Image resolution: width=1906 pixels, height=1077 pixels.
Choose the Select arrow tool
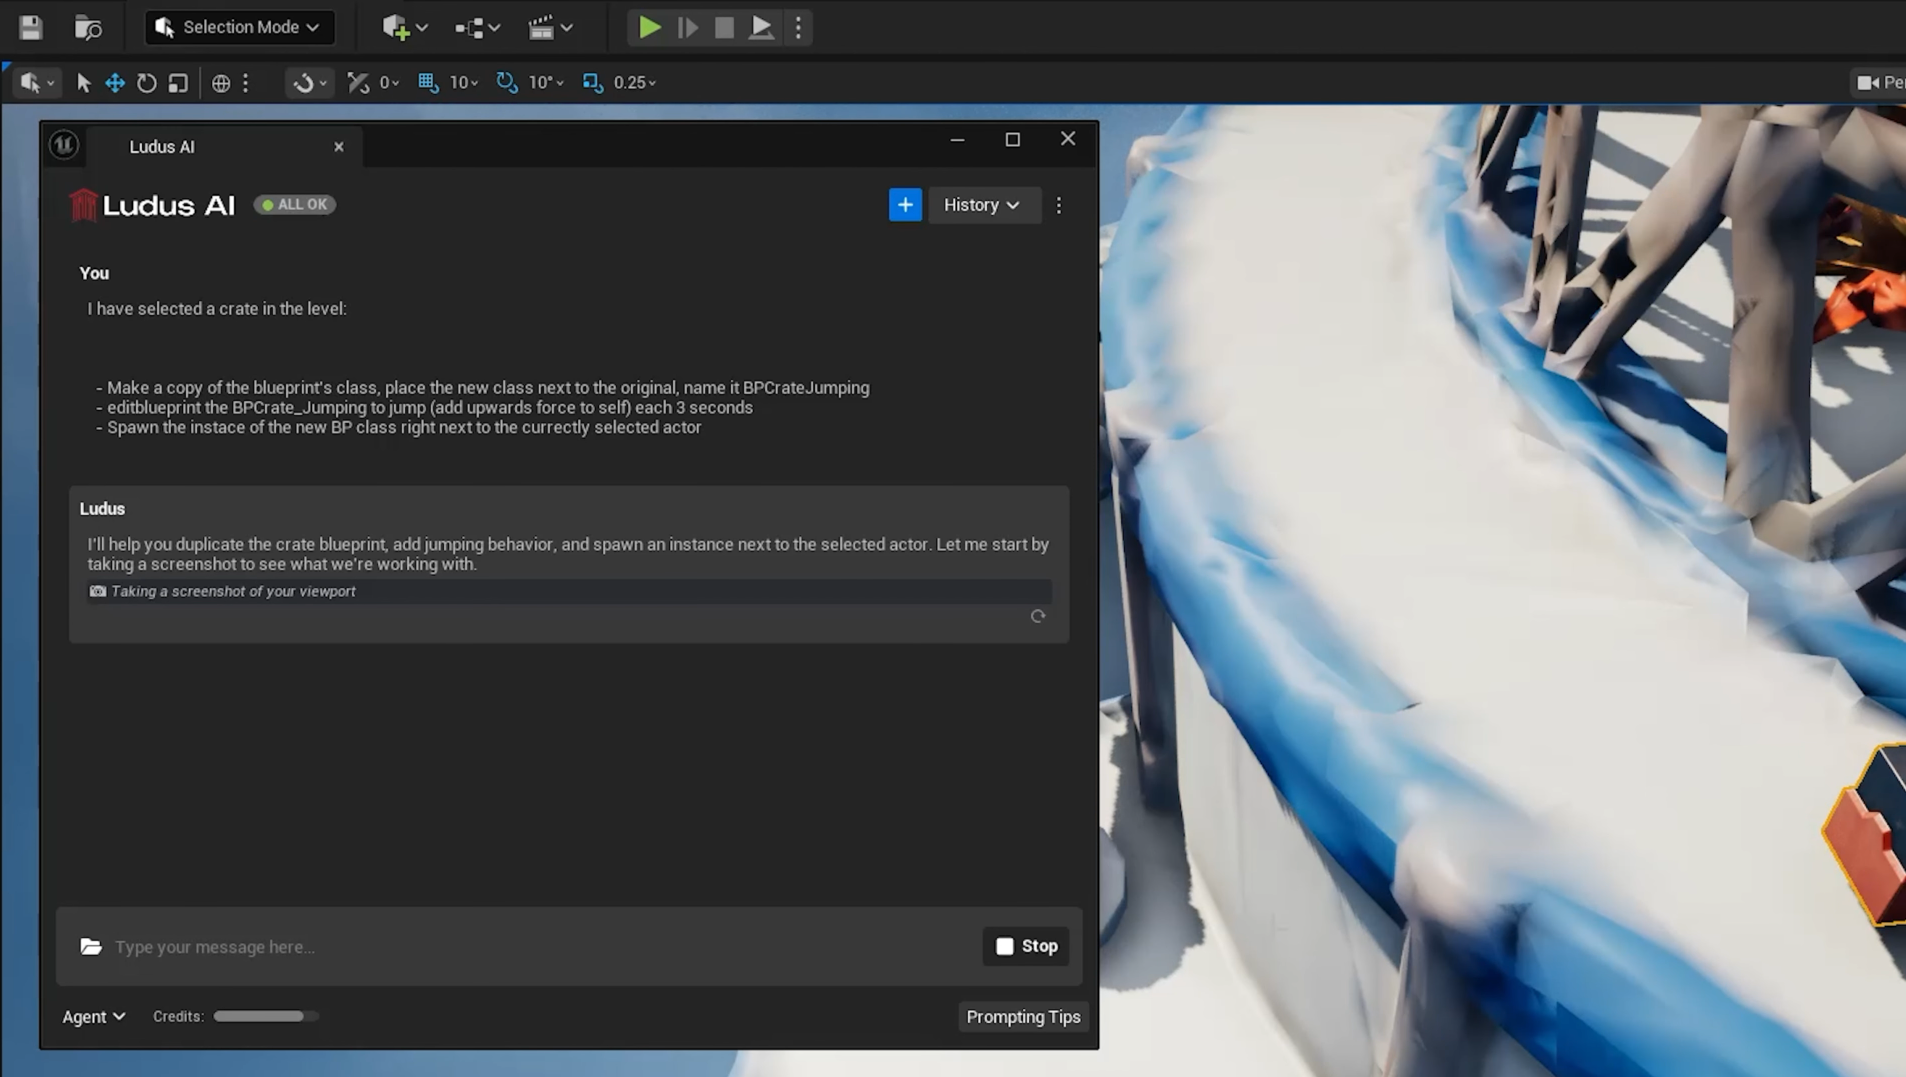[x=84, y=82]
